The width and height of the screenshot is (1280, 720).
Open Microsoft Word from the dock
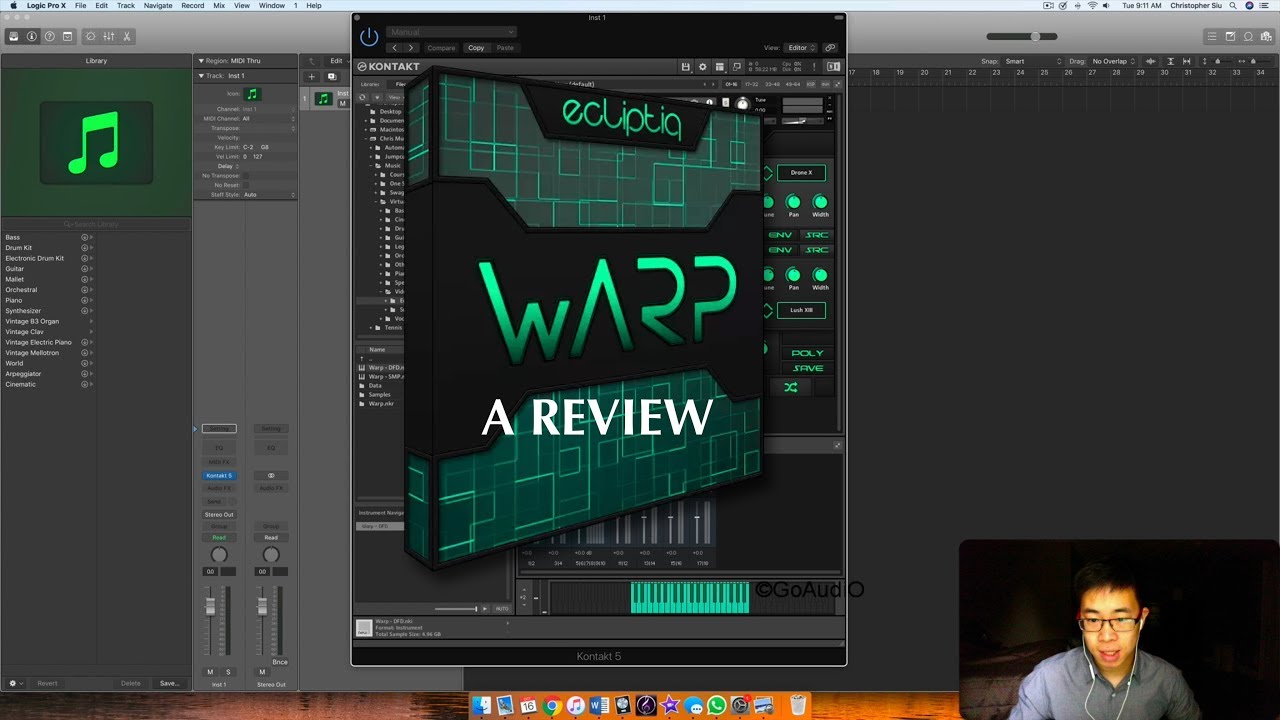click(x=598, y=706)
